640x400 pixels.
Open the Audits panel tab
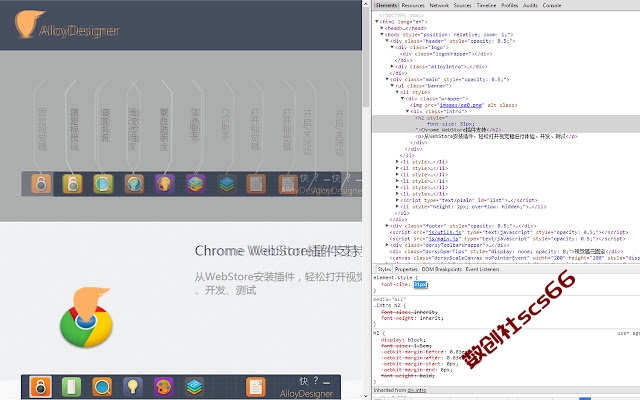click(530, 5)
